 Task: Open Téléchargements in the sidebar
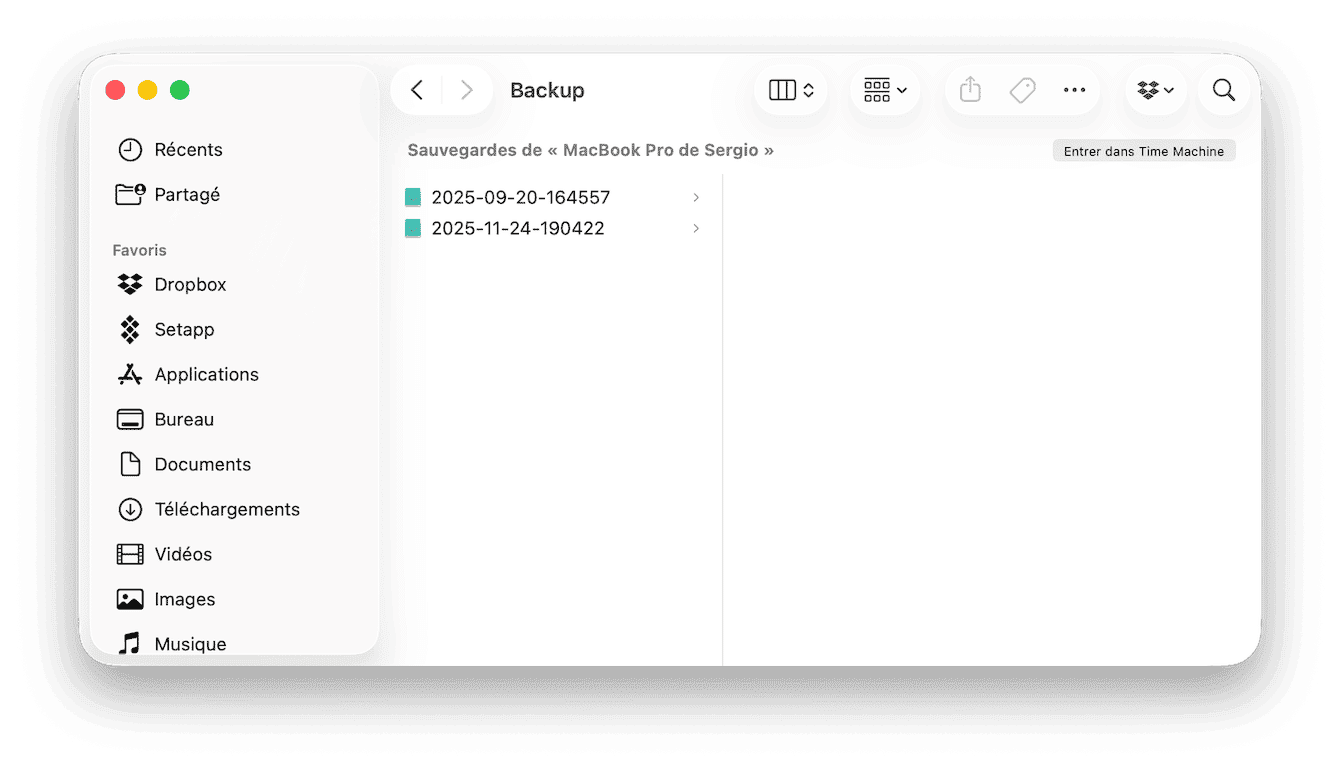(226, 510)
